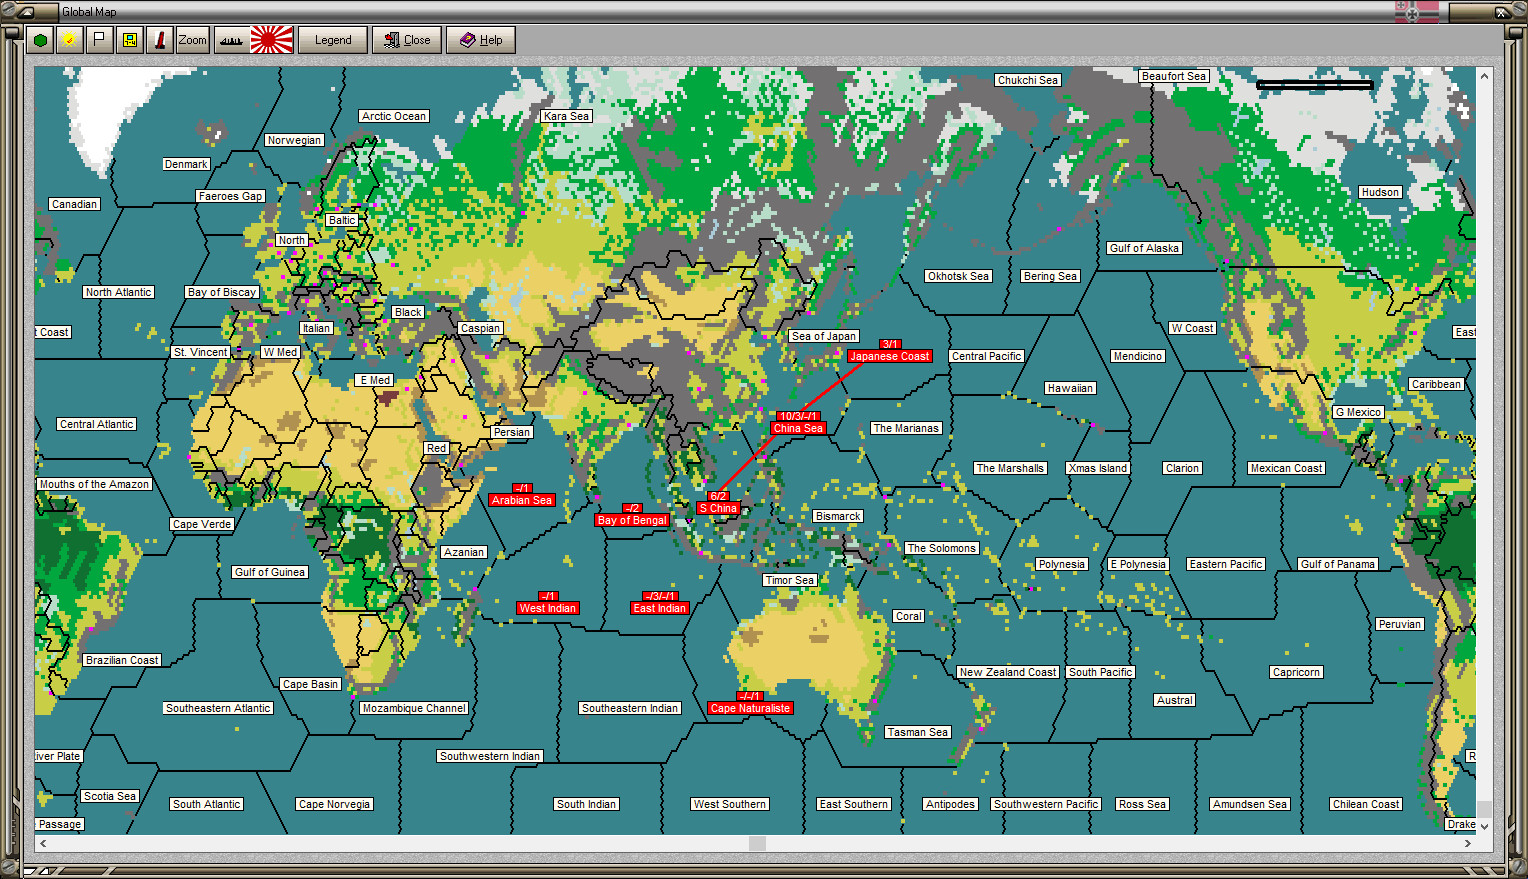Viewport: 1528px width, 879px height.
Task: Select the red West Indian label
Action: click(548, 608)
